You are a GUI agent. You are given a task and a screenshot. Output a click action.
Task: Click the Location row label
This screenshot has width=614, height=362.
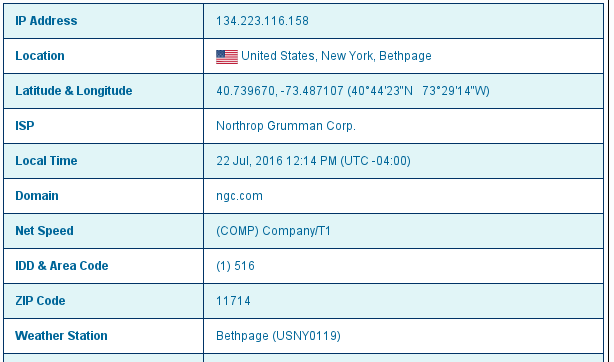click(x=40, y=56)
